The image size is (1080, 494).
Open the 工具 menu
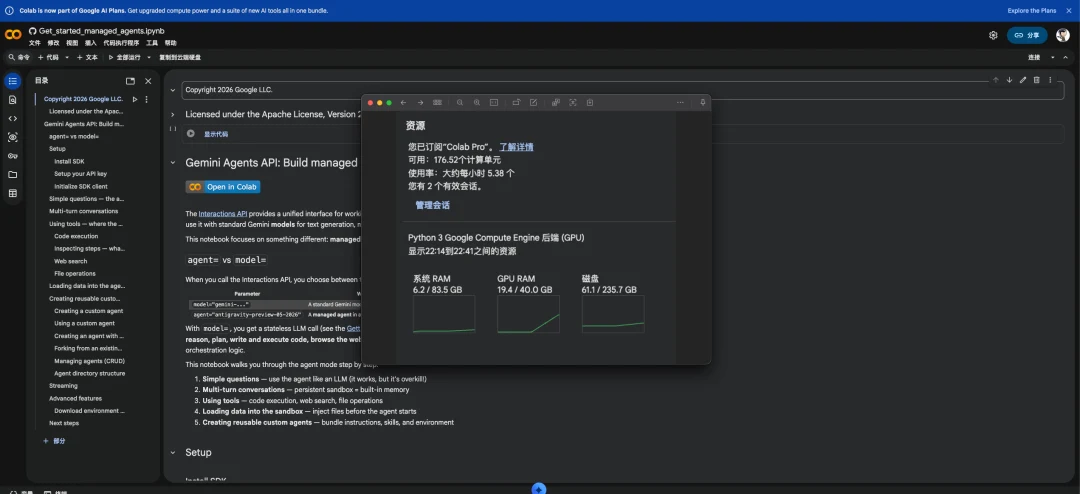coord(152,43)
